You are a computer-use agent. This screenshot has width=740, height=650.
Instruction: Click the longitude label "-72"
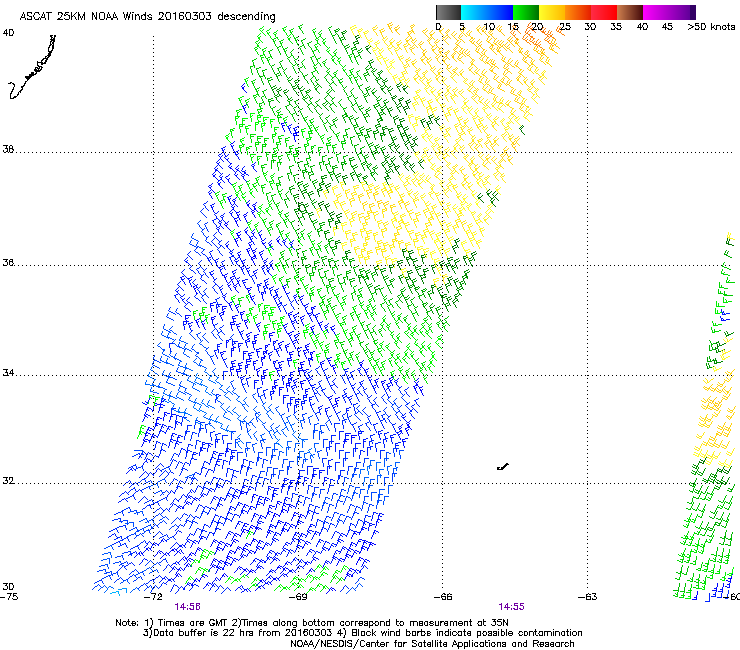tap(153, 597)
